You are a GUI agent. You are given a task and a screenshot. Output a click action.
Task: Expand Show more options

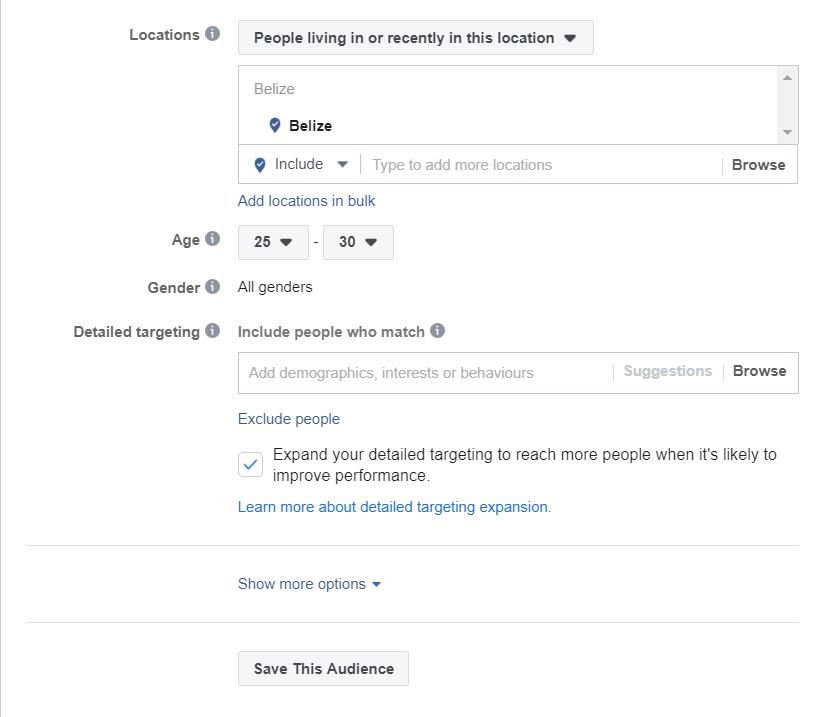tap(309, 584)
